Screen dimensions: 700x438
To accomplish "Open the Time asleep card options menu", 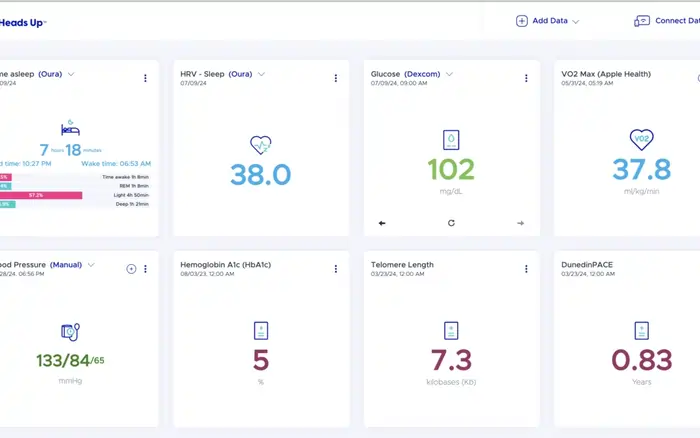I will pyautogui.click(x=145, y=78).
